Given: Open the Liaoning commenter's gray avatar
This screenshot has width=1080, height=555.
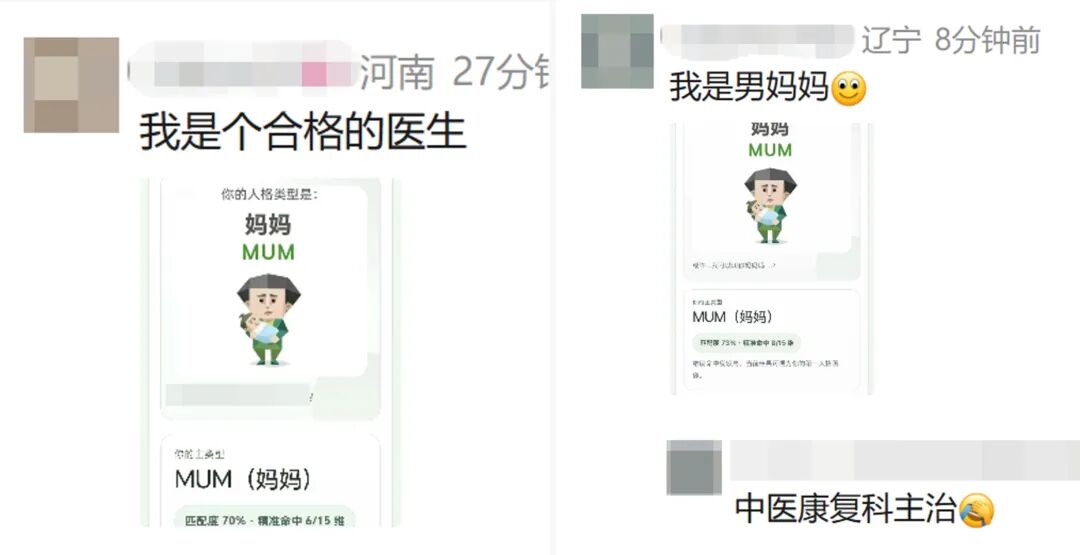Looking at the screenshot, I should (x=617, y=51).
